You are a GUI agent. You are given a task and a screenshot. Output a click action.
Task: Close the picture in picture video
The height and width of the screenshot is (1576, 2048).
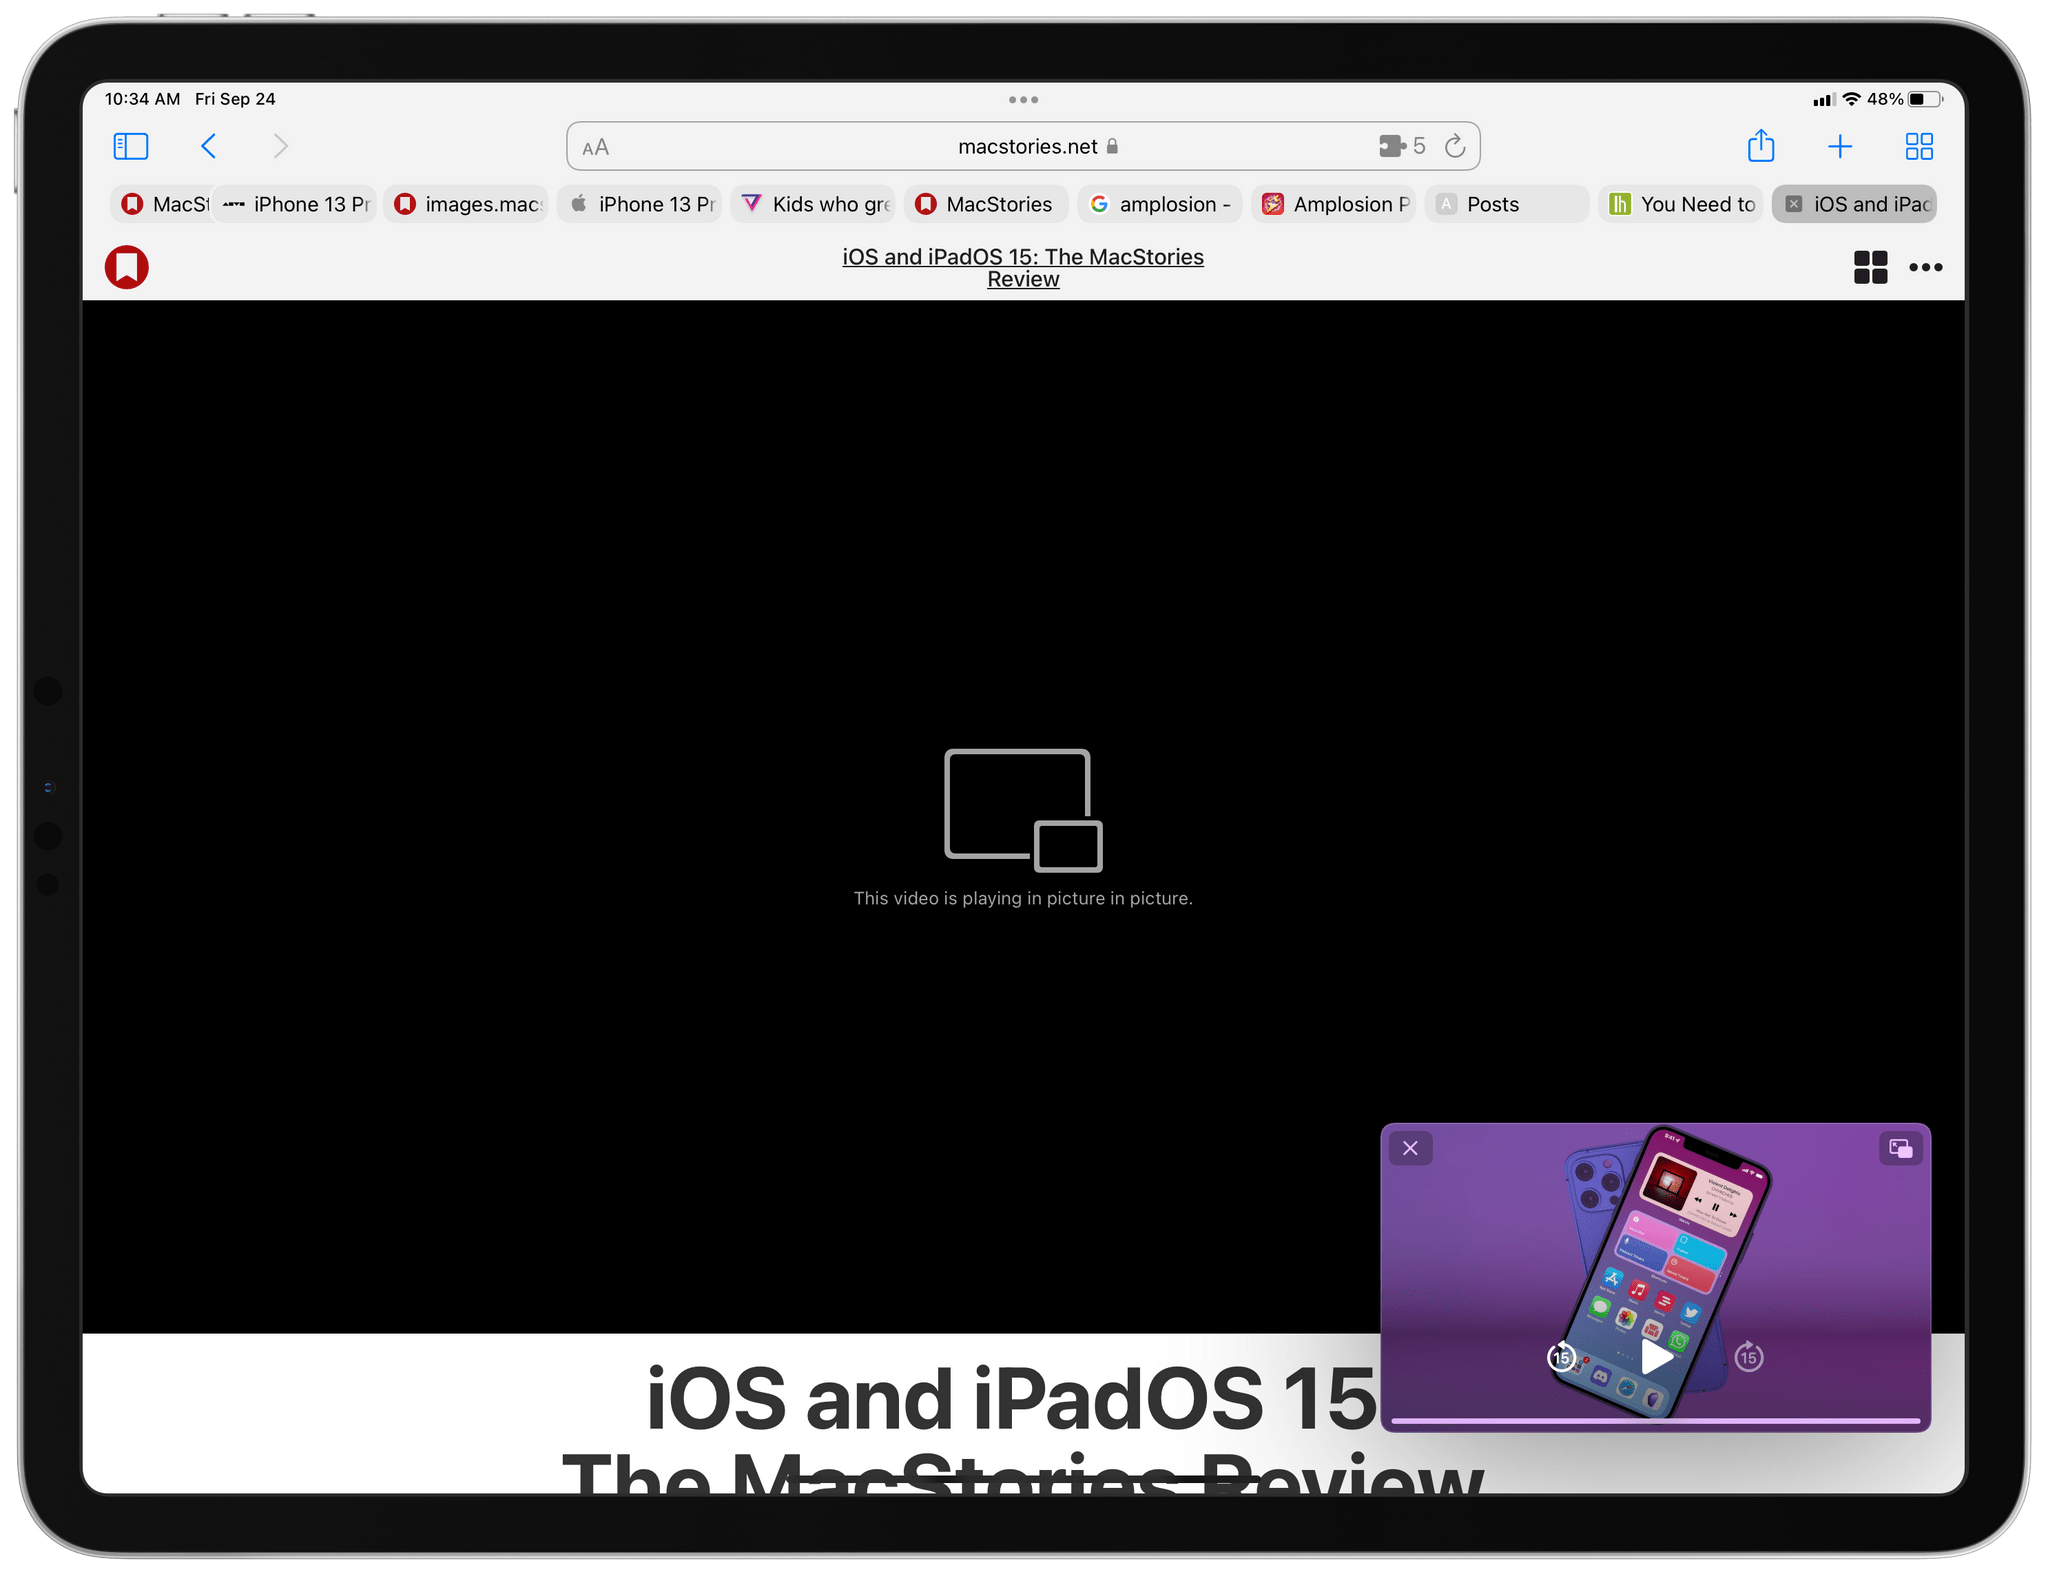[x=1411, y=1148]
